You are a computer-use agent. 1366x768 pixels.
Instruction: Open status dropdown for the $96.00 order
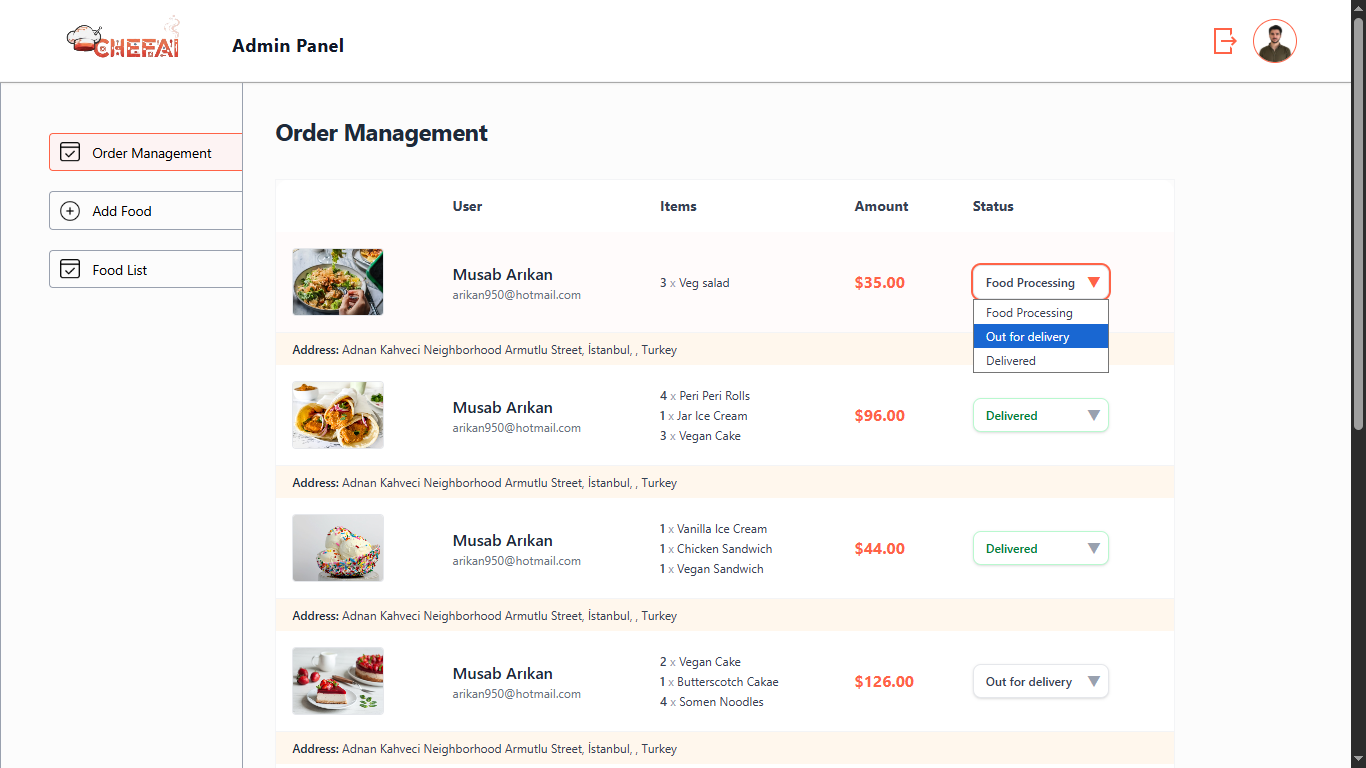(x=1040, y=415)
